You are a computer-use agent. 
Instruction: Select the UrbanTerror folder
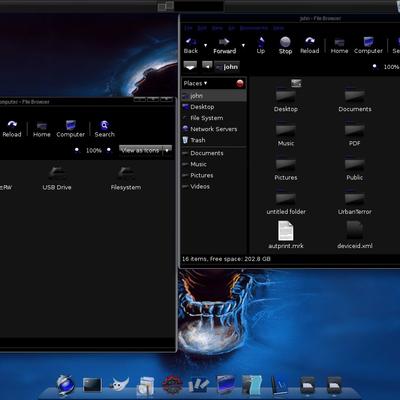click(x=355, y=203)
